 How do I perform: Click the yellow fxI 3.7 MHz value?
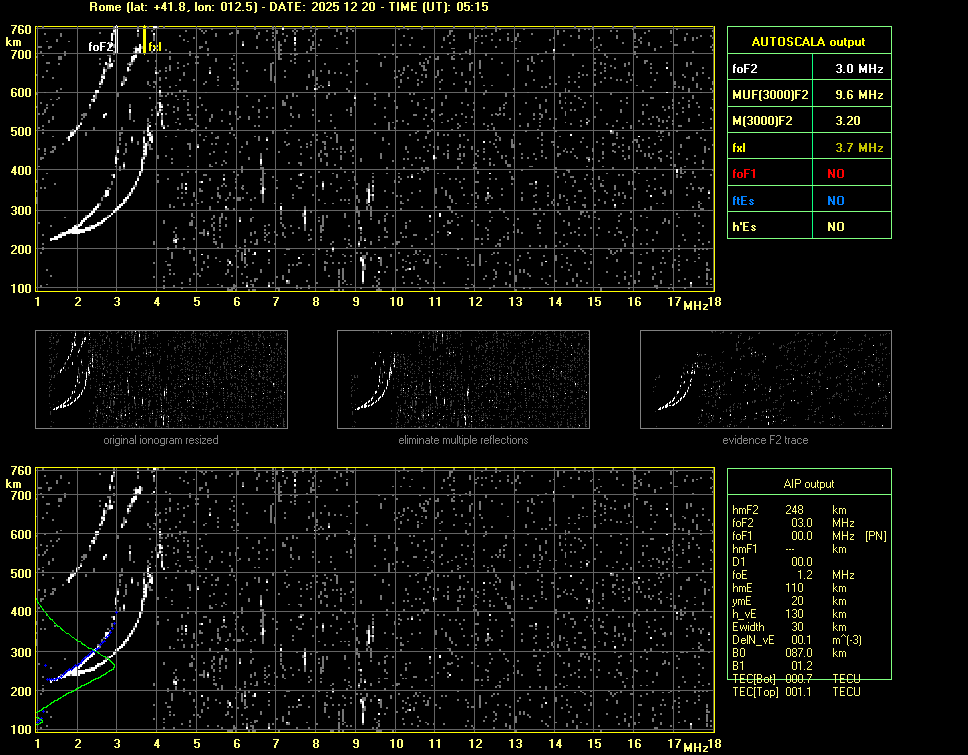(x=849, y=148)
